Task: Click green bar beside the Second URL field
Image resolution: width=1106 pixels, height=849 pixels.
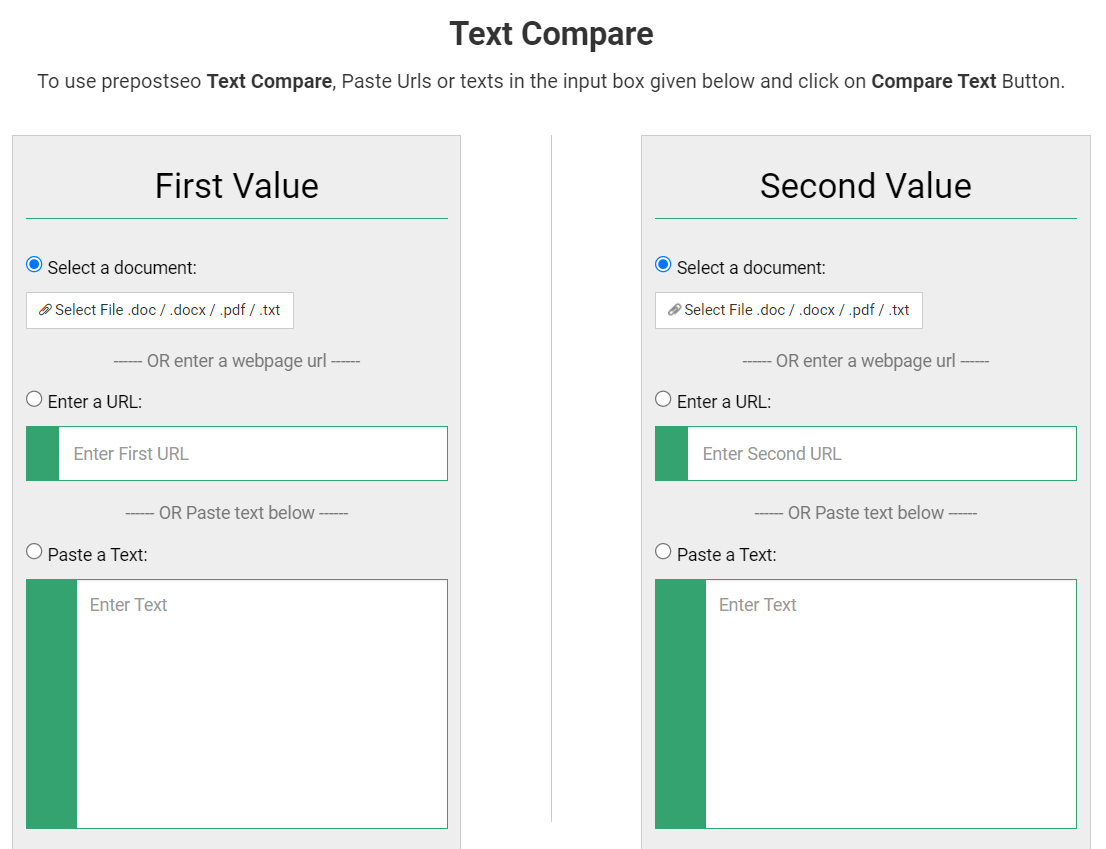Action: (672, 453)
